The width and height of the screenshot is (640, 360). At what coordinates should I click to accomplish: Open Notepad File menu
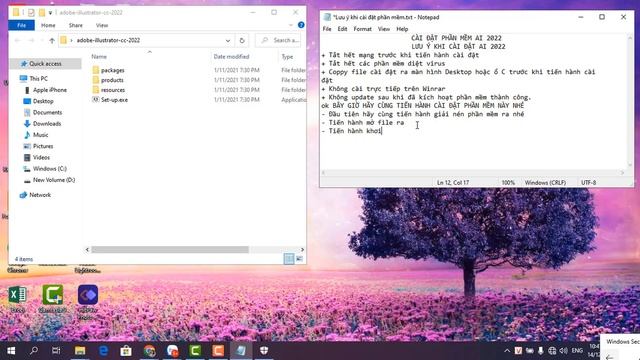click(327, 29)
